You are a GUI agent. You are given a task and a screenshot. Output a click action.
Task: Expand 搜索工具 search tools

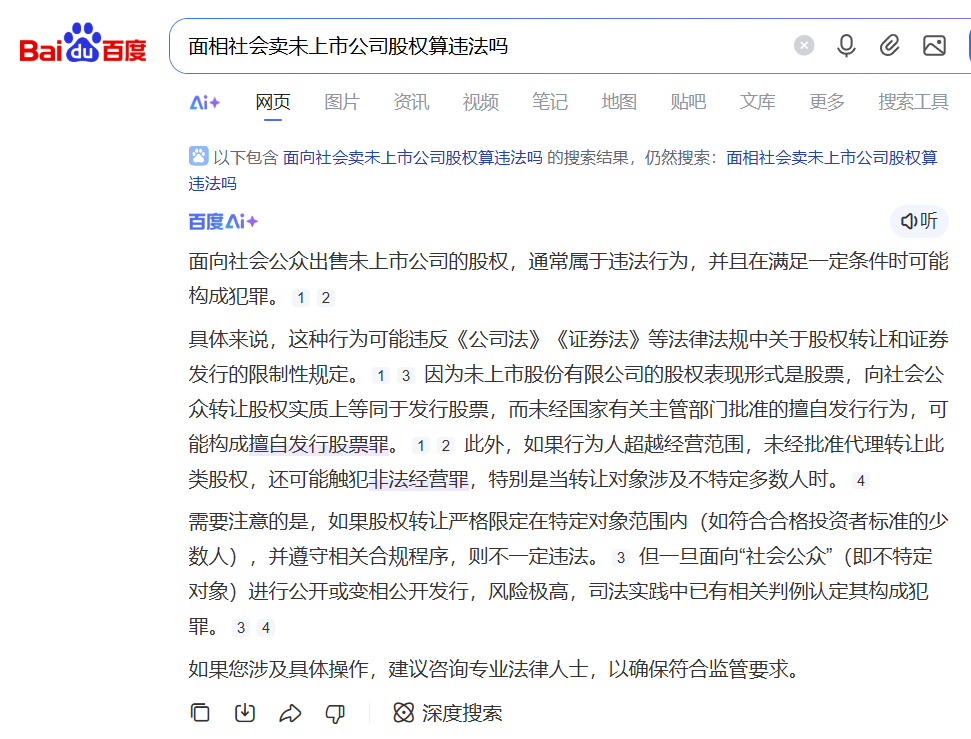tap(913, 102)
